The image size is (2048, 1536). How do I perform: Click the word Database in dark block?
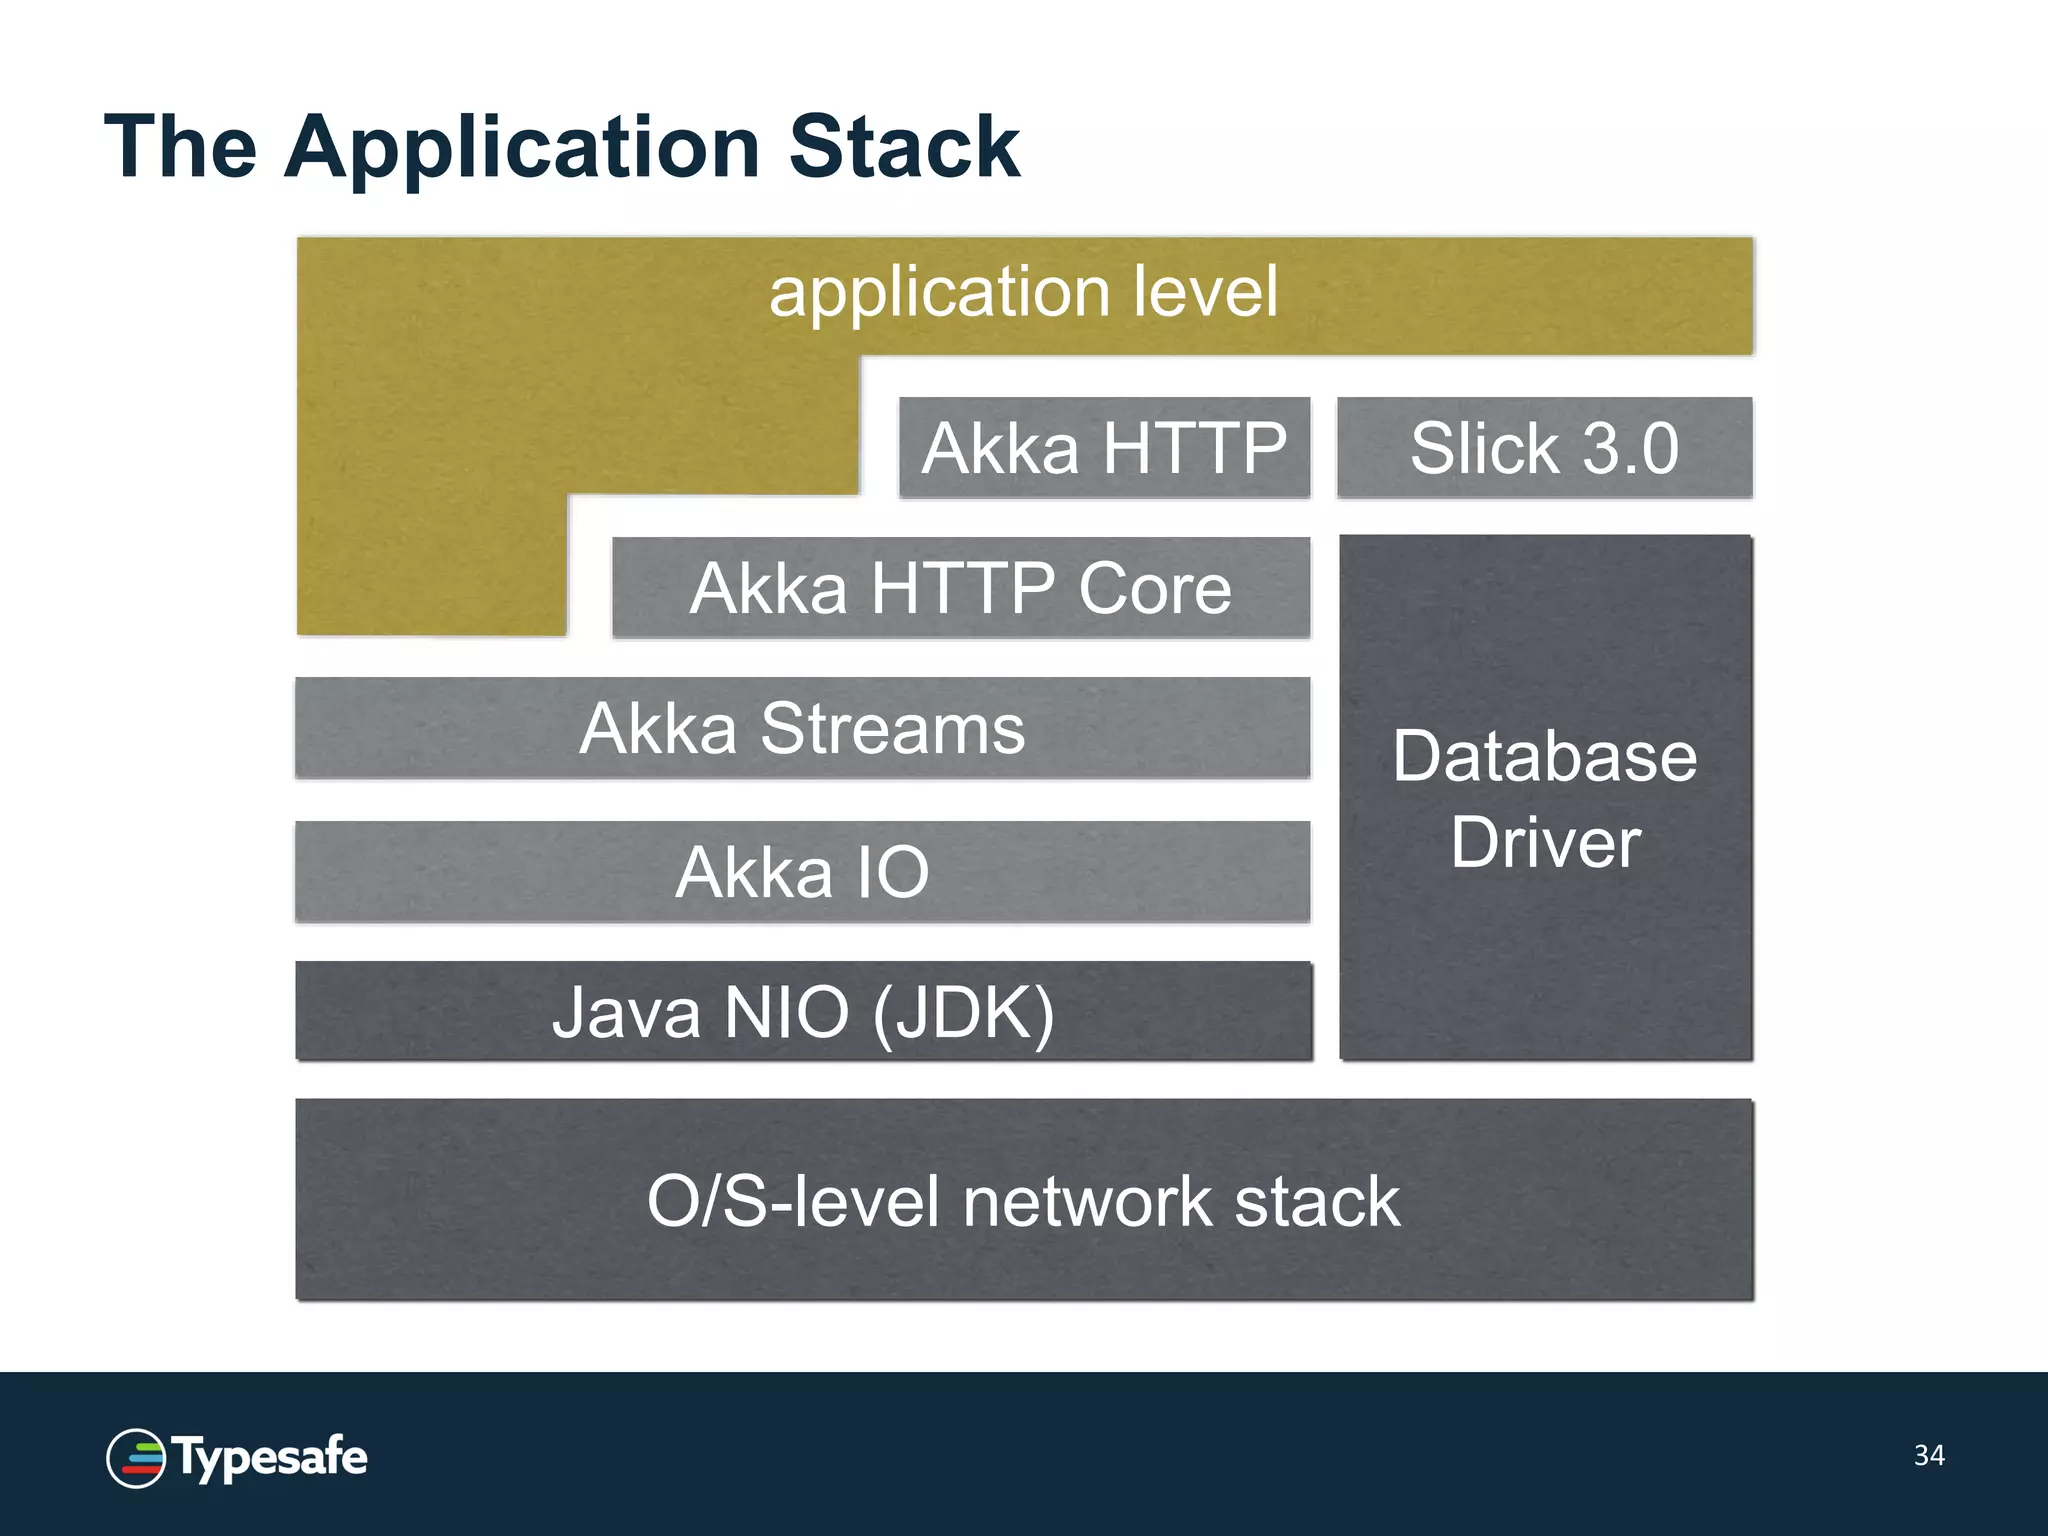click(x=1545, y=756)
